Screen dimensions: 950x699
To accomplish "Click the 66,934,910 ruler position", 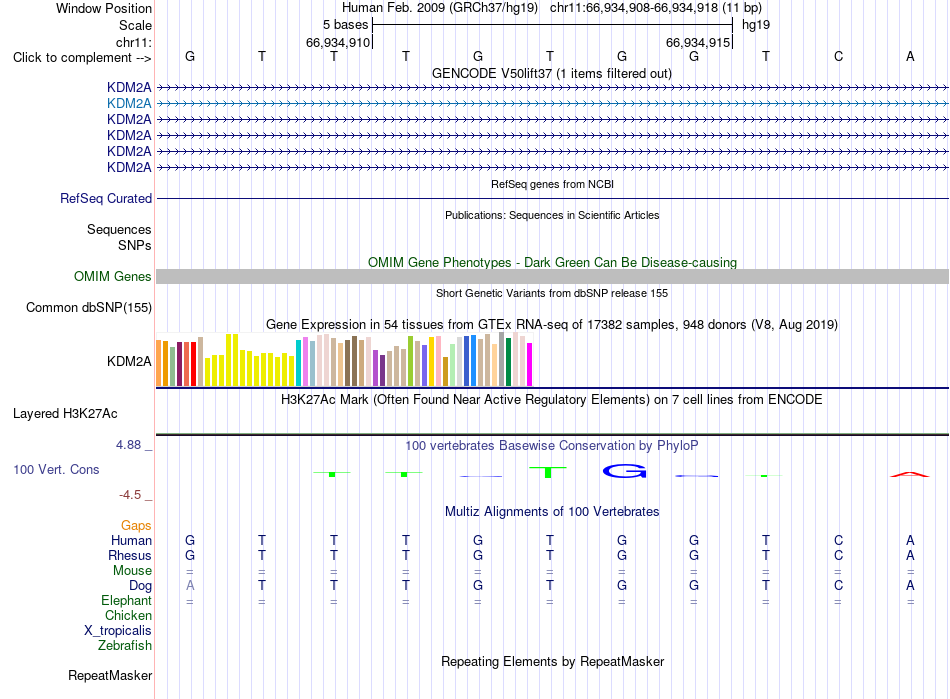I will click(x=337, y=42).
